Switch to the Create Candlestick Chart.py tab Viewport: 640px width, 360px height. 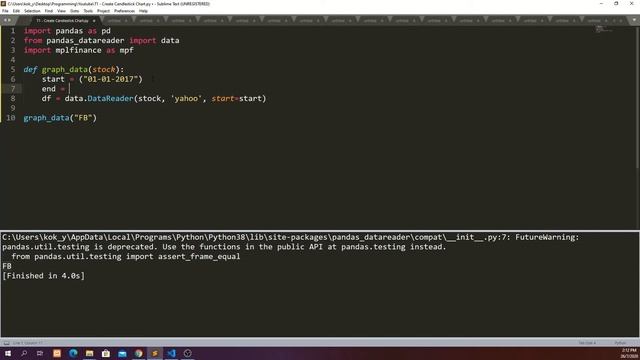click(61, 20)
